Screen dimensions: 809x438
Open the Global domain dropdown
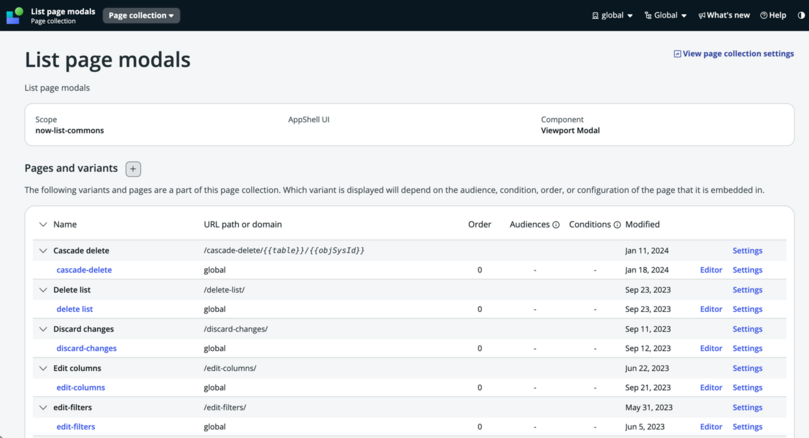pos(666,15)
